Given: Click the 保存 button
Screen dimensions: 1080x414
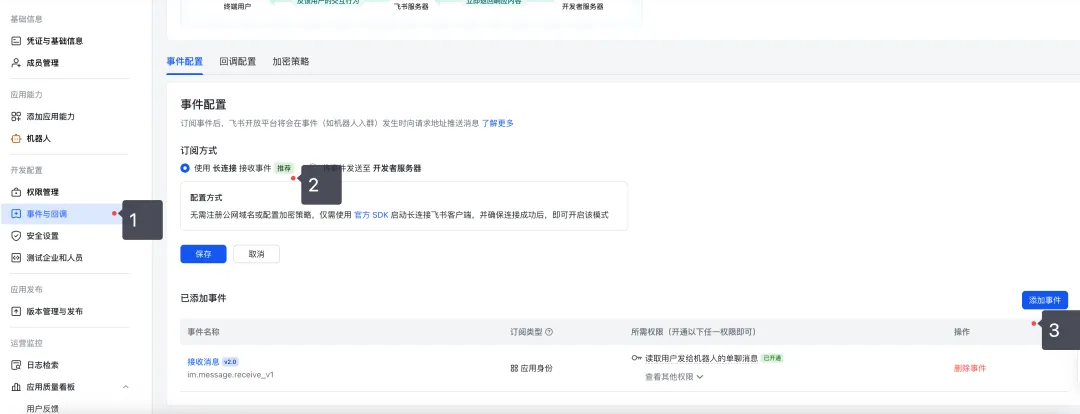Looking at the screenshot, I should 203,253.
